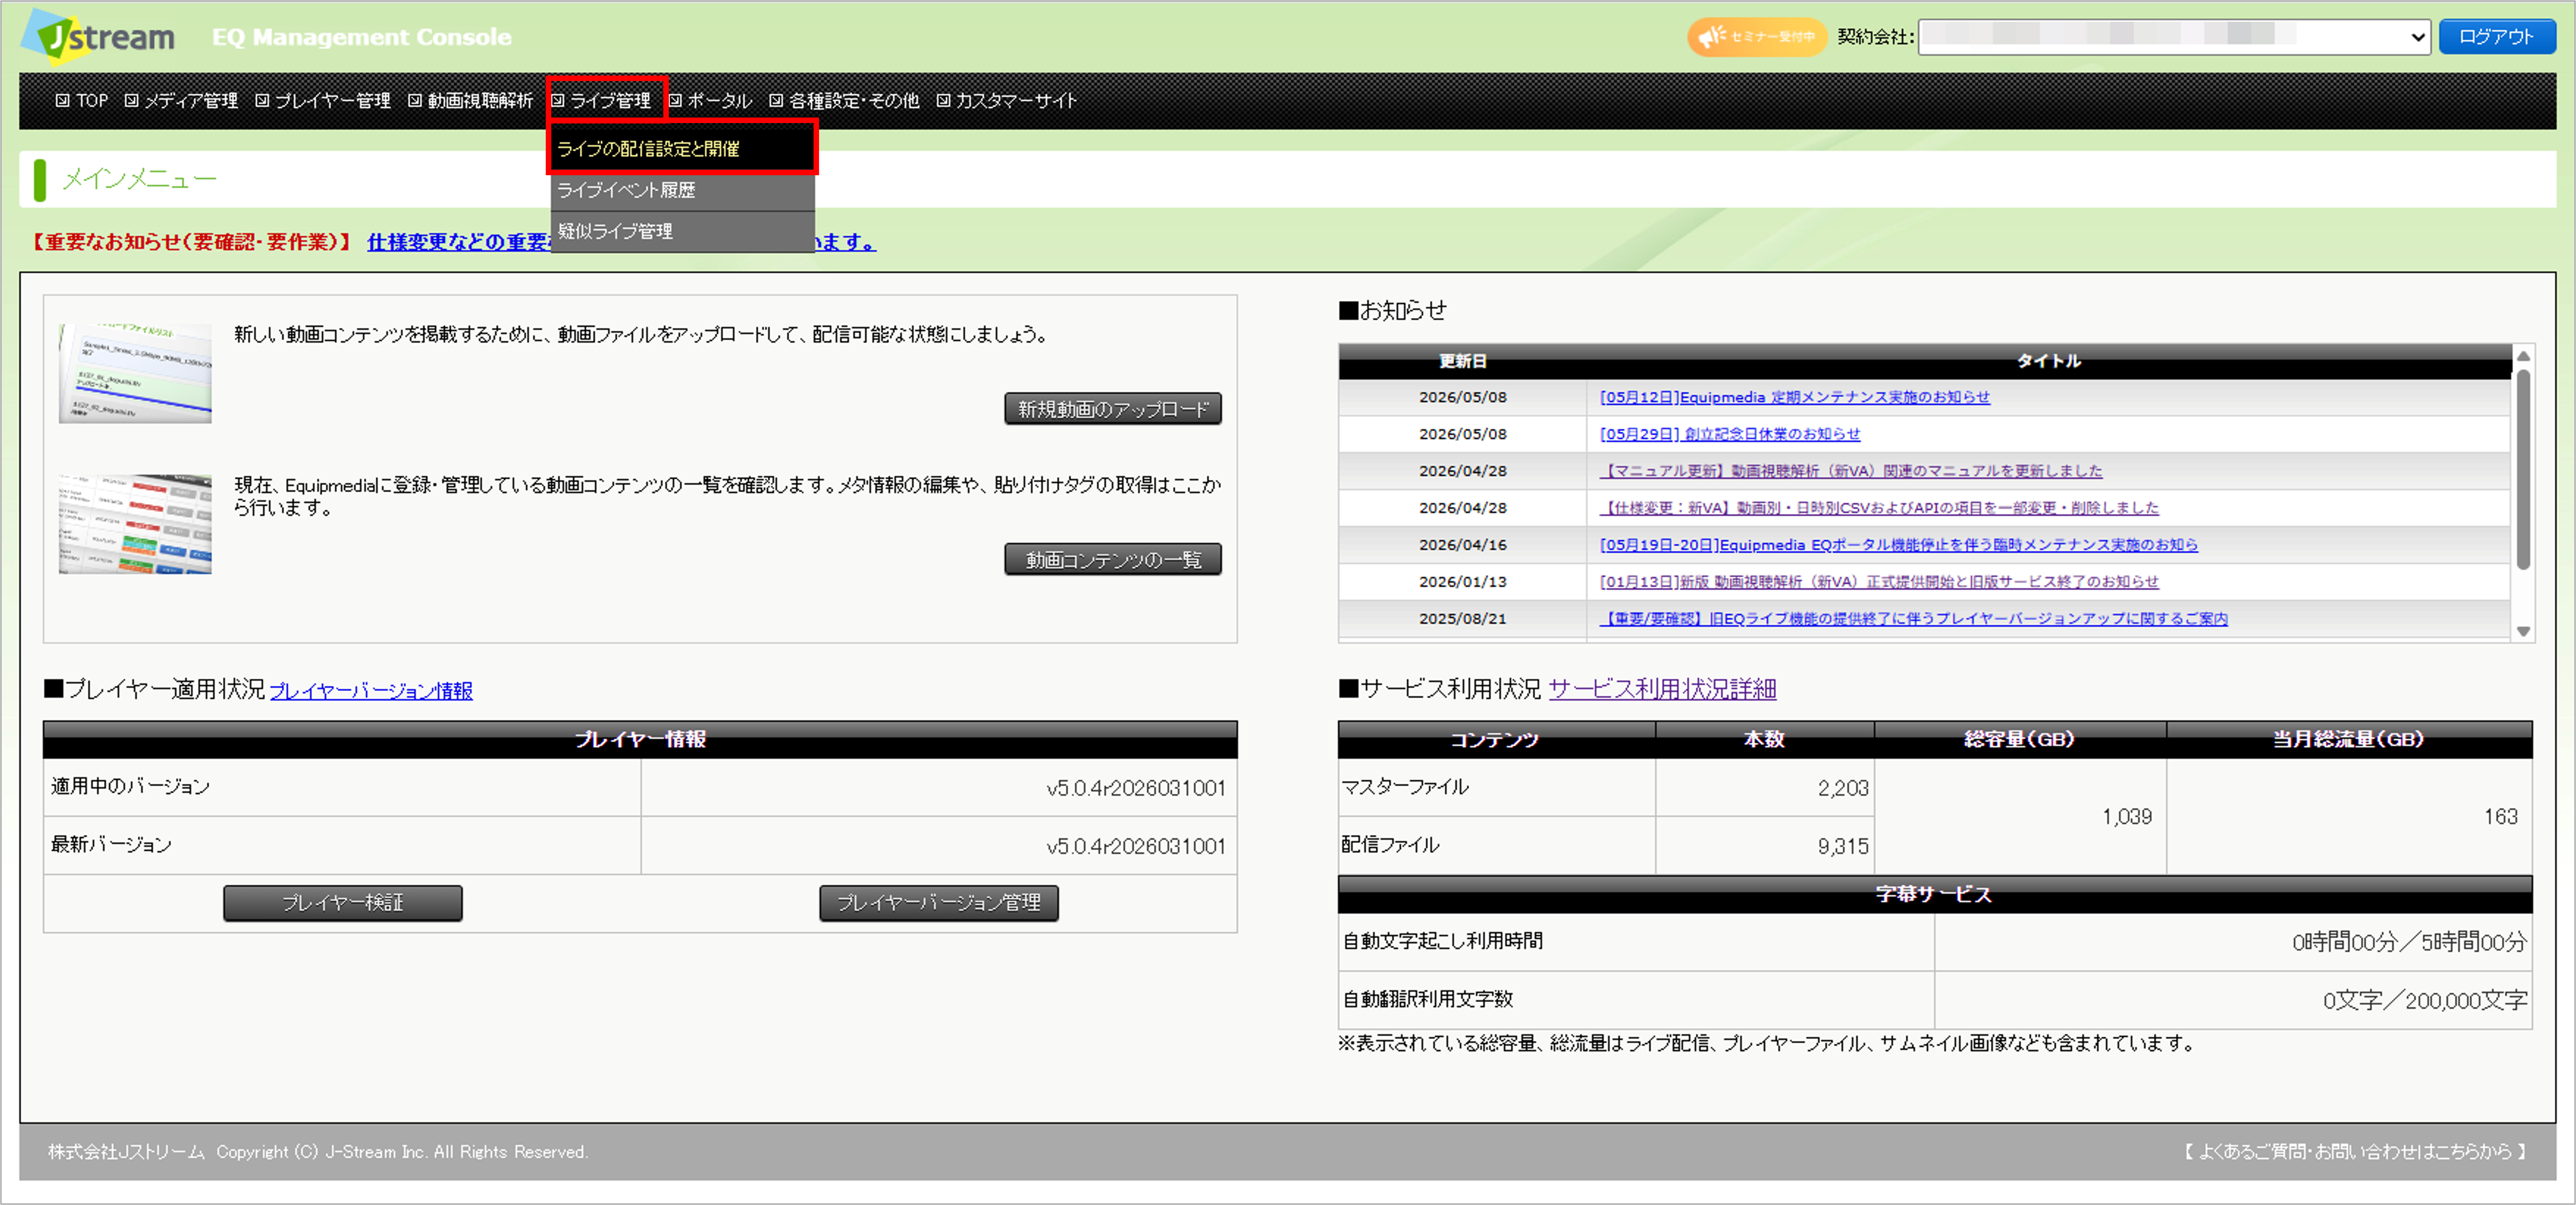Open the 【仕様変更：新VA】 CSV notice

pos(1879,508)
